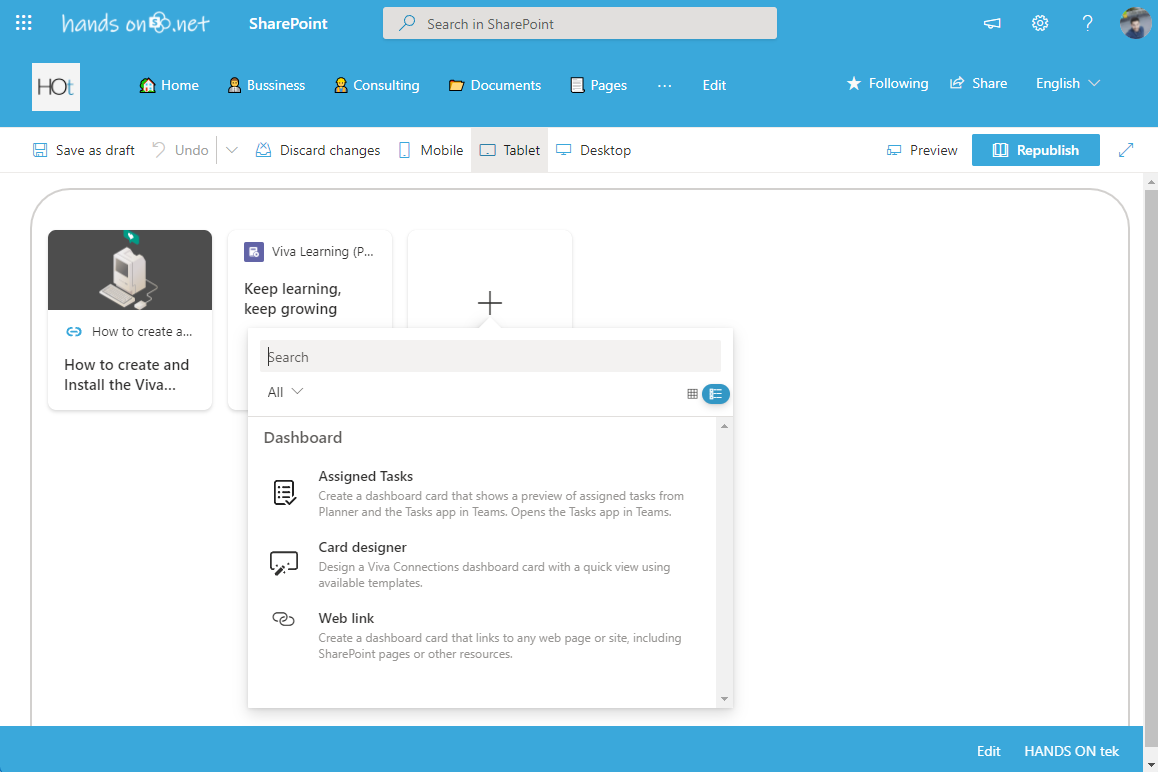Open the English language dropdown

click(1068, 84)
